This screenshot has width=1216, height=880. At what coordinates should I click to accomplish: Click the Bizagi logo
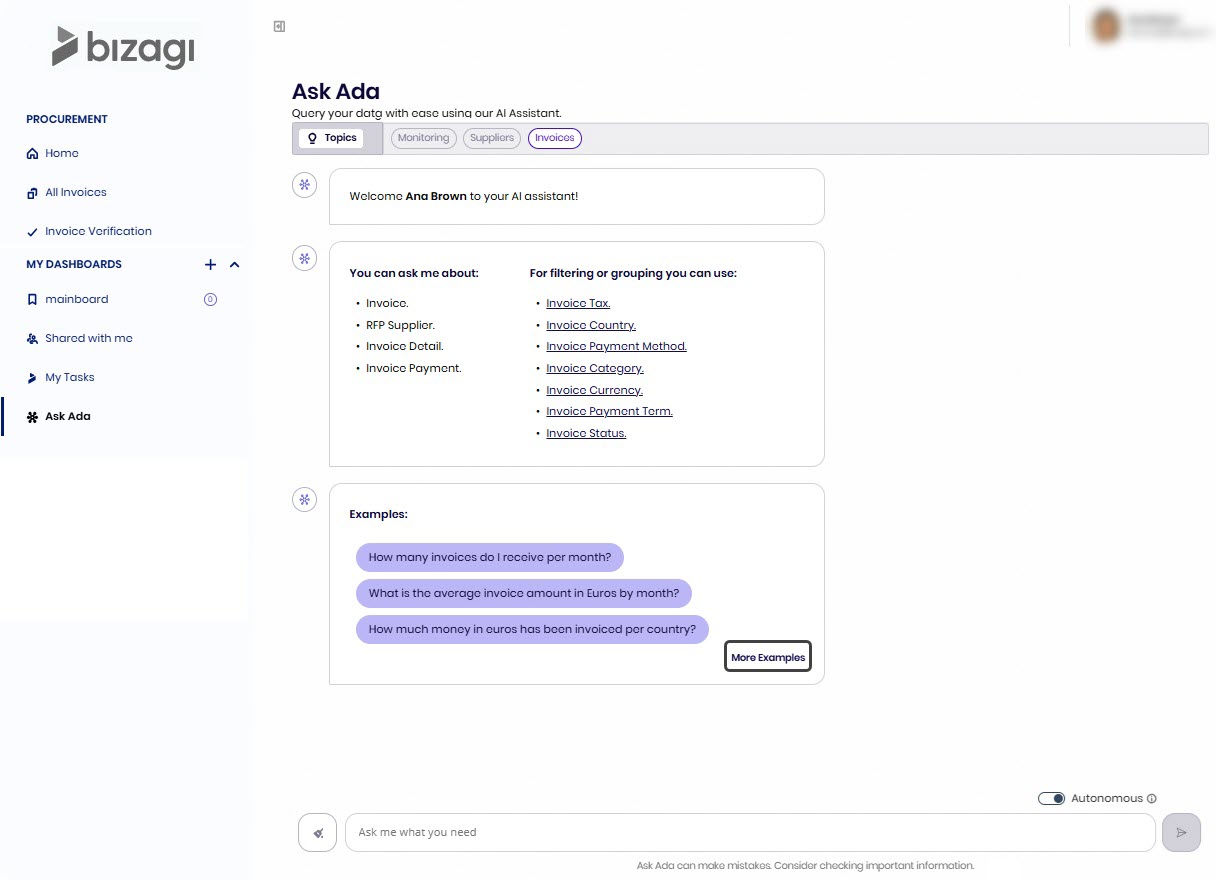pos(124,47)
